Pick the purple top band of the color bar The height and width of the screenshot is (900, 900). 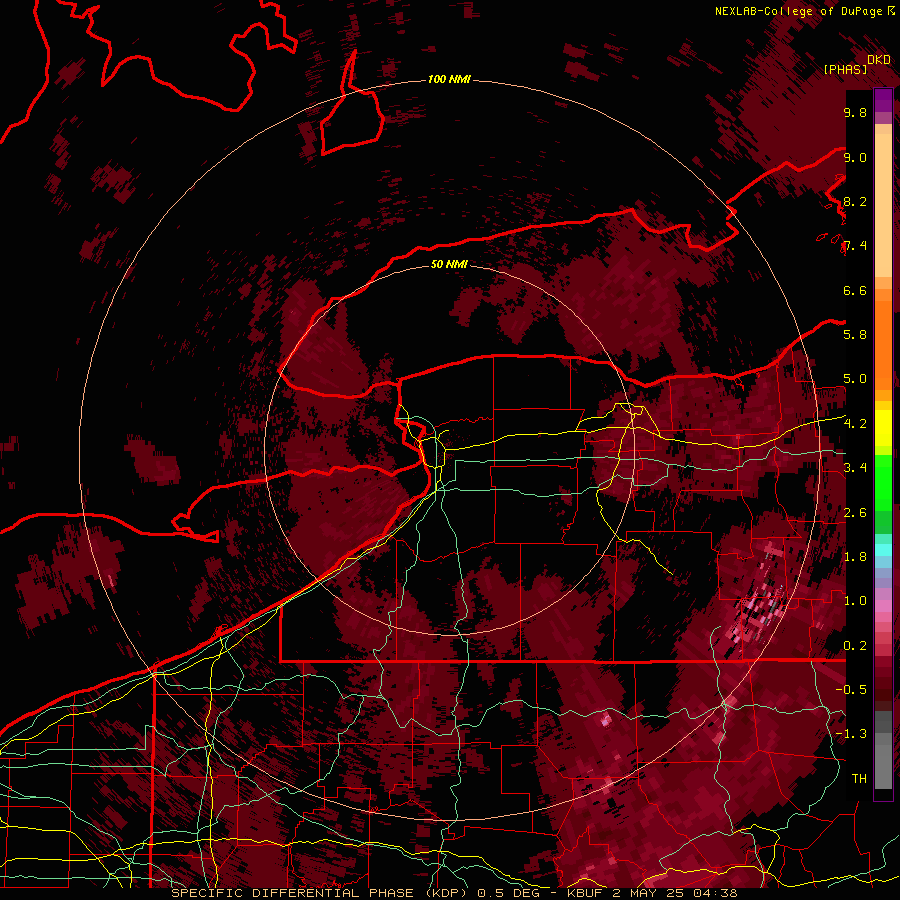[x=883, y=100]
